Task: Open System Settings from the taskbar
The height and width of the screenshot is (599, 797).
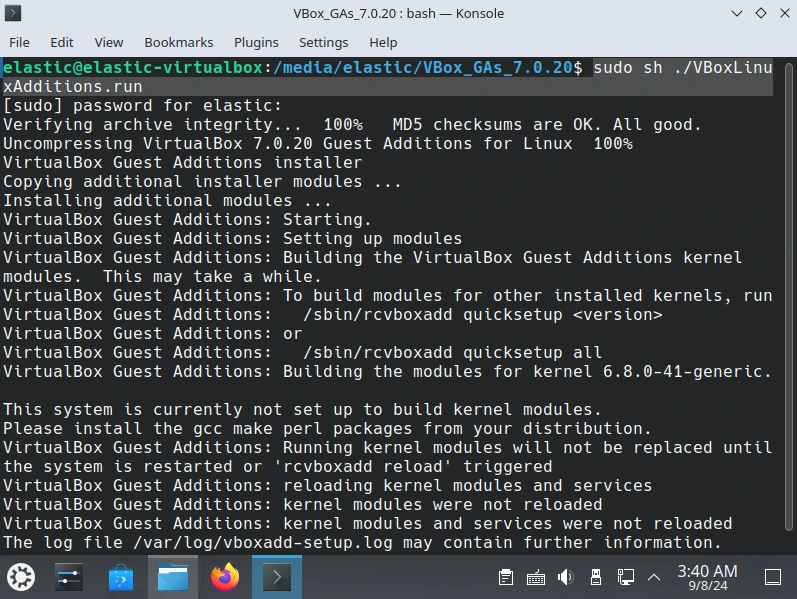Action: tap(69, 577)
